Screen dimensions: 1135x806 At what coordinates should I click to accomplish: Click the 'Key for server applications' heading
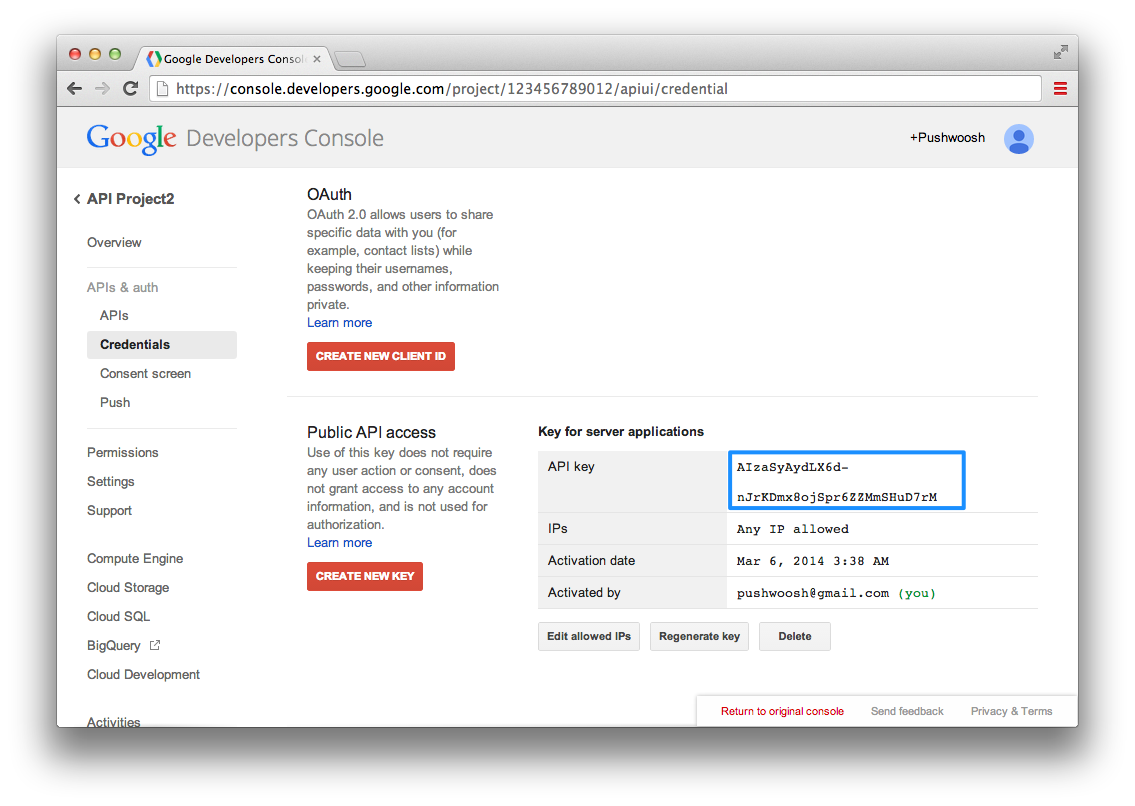click(621, 432)
